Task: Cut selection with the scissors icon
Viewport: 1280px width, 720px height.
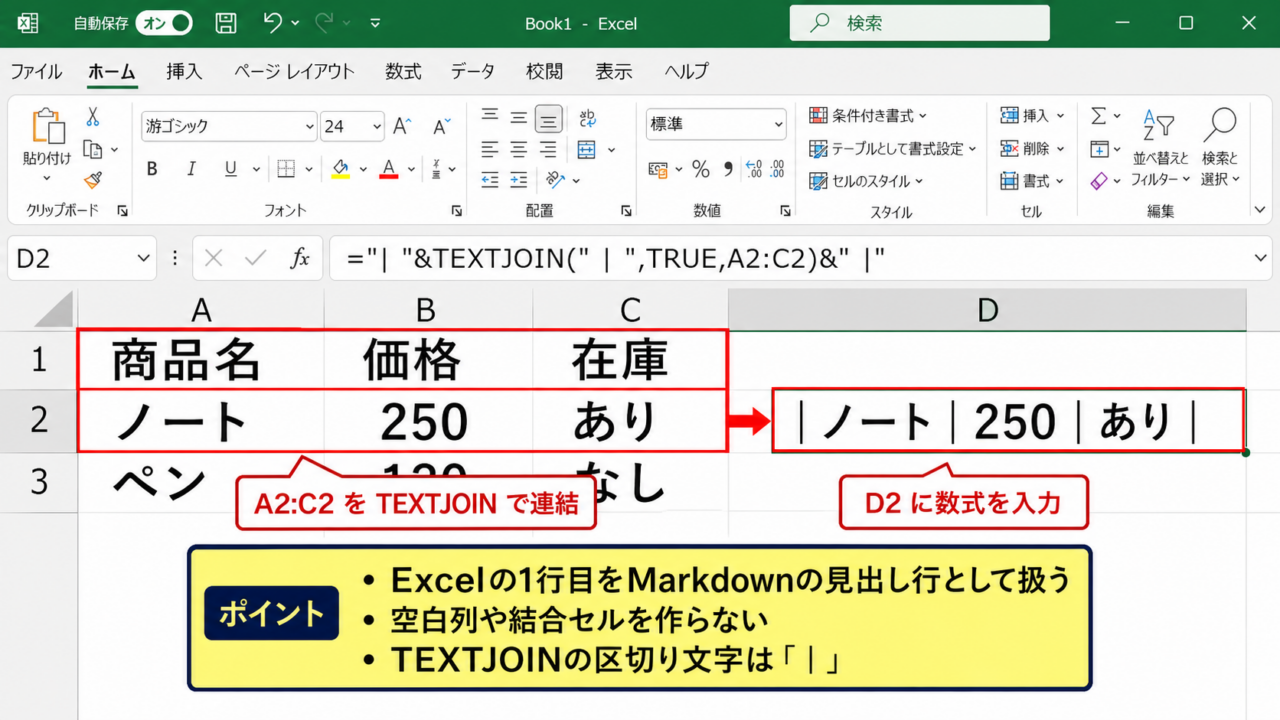Action: coord(93,117)
